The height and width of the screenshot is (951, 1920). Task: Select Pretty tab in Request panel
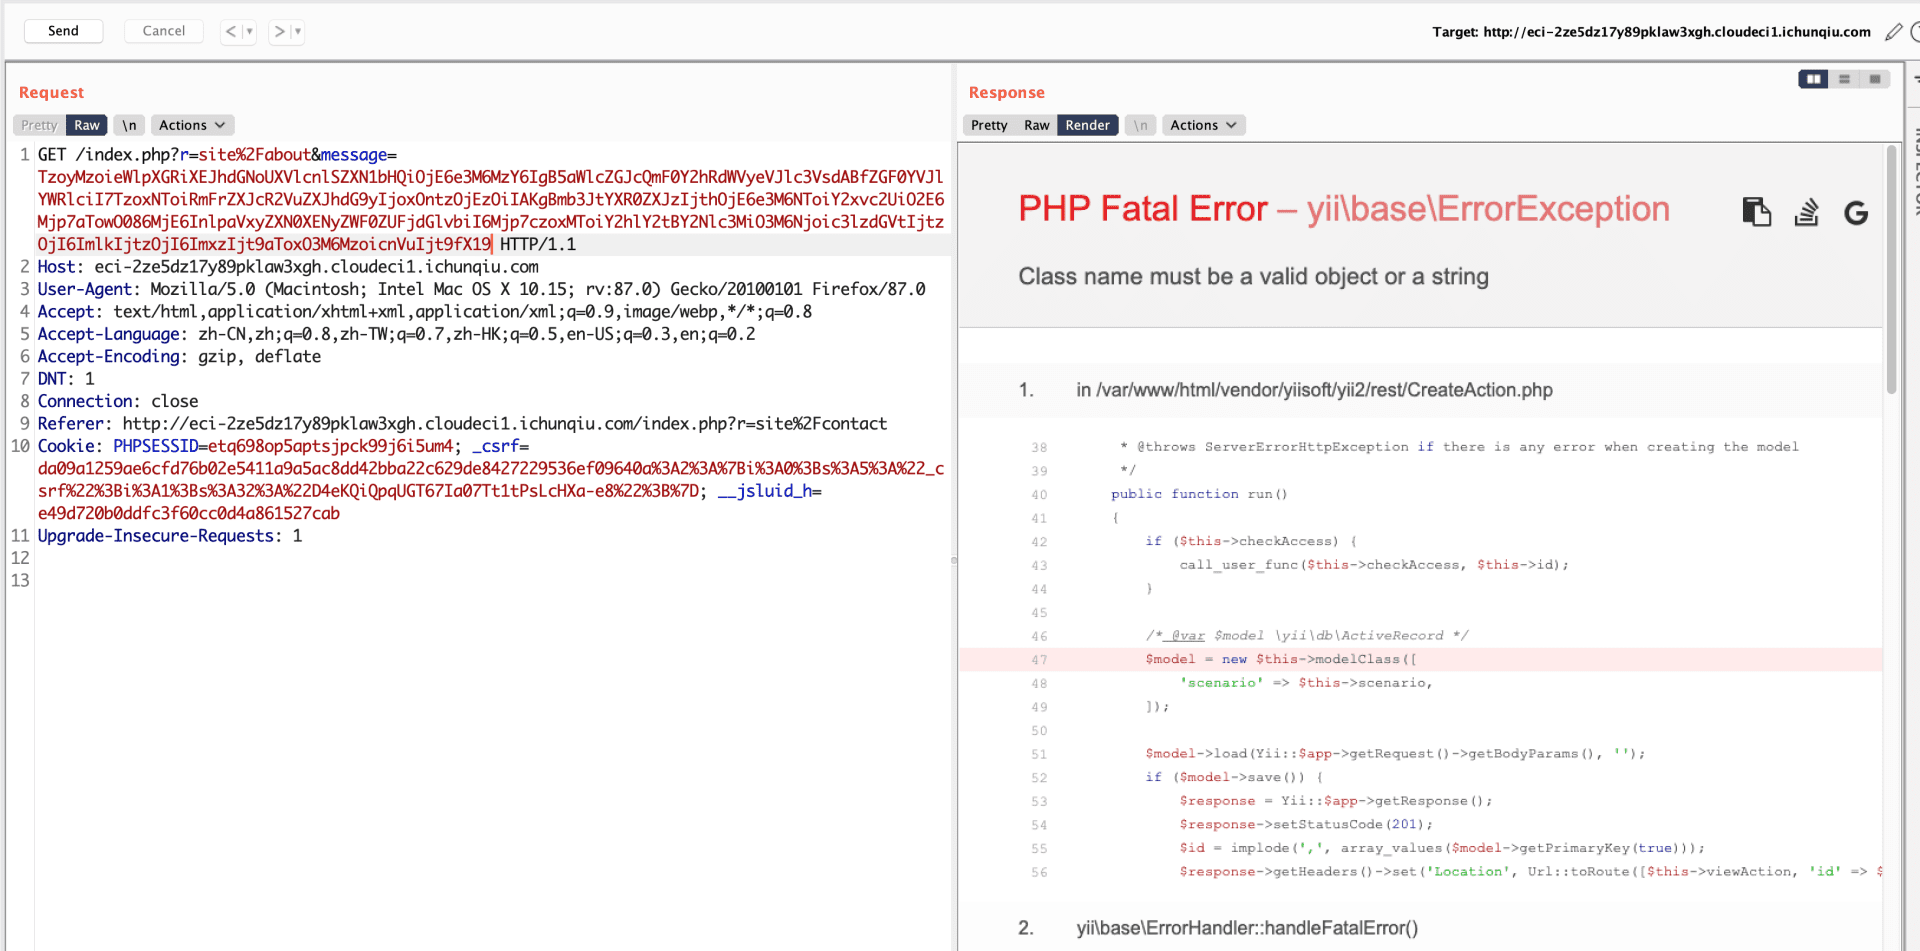39,125
